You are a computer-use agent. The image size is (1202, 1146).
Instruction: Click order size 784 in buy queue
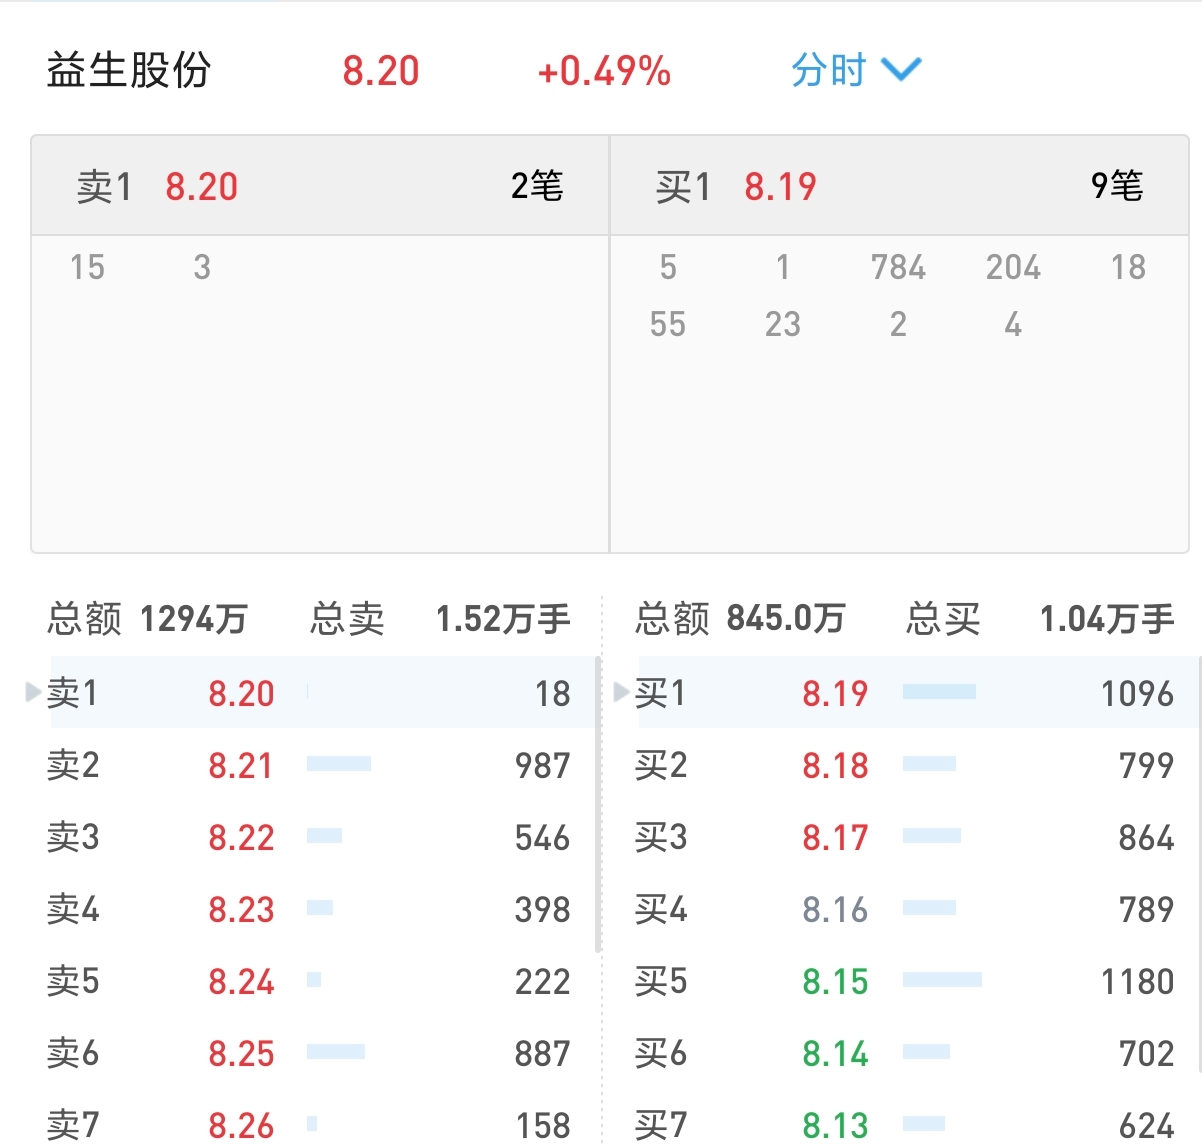click(898, 267)
